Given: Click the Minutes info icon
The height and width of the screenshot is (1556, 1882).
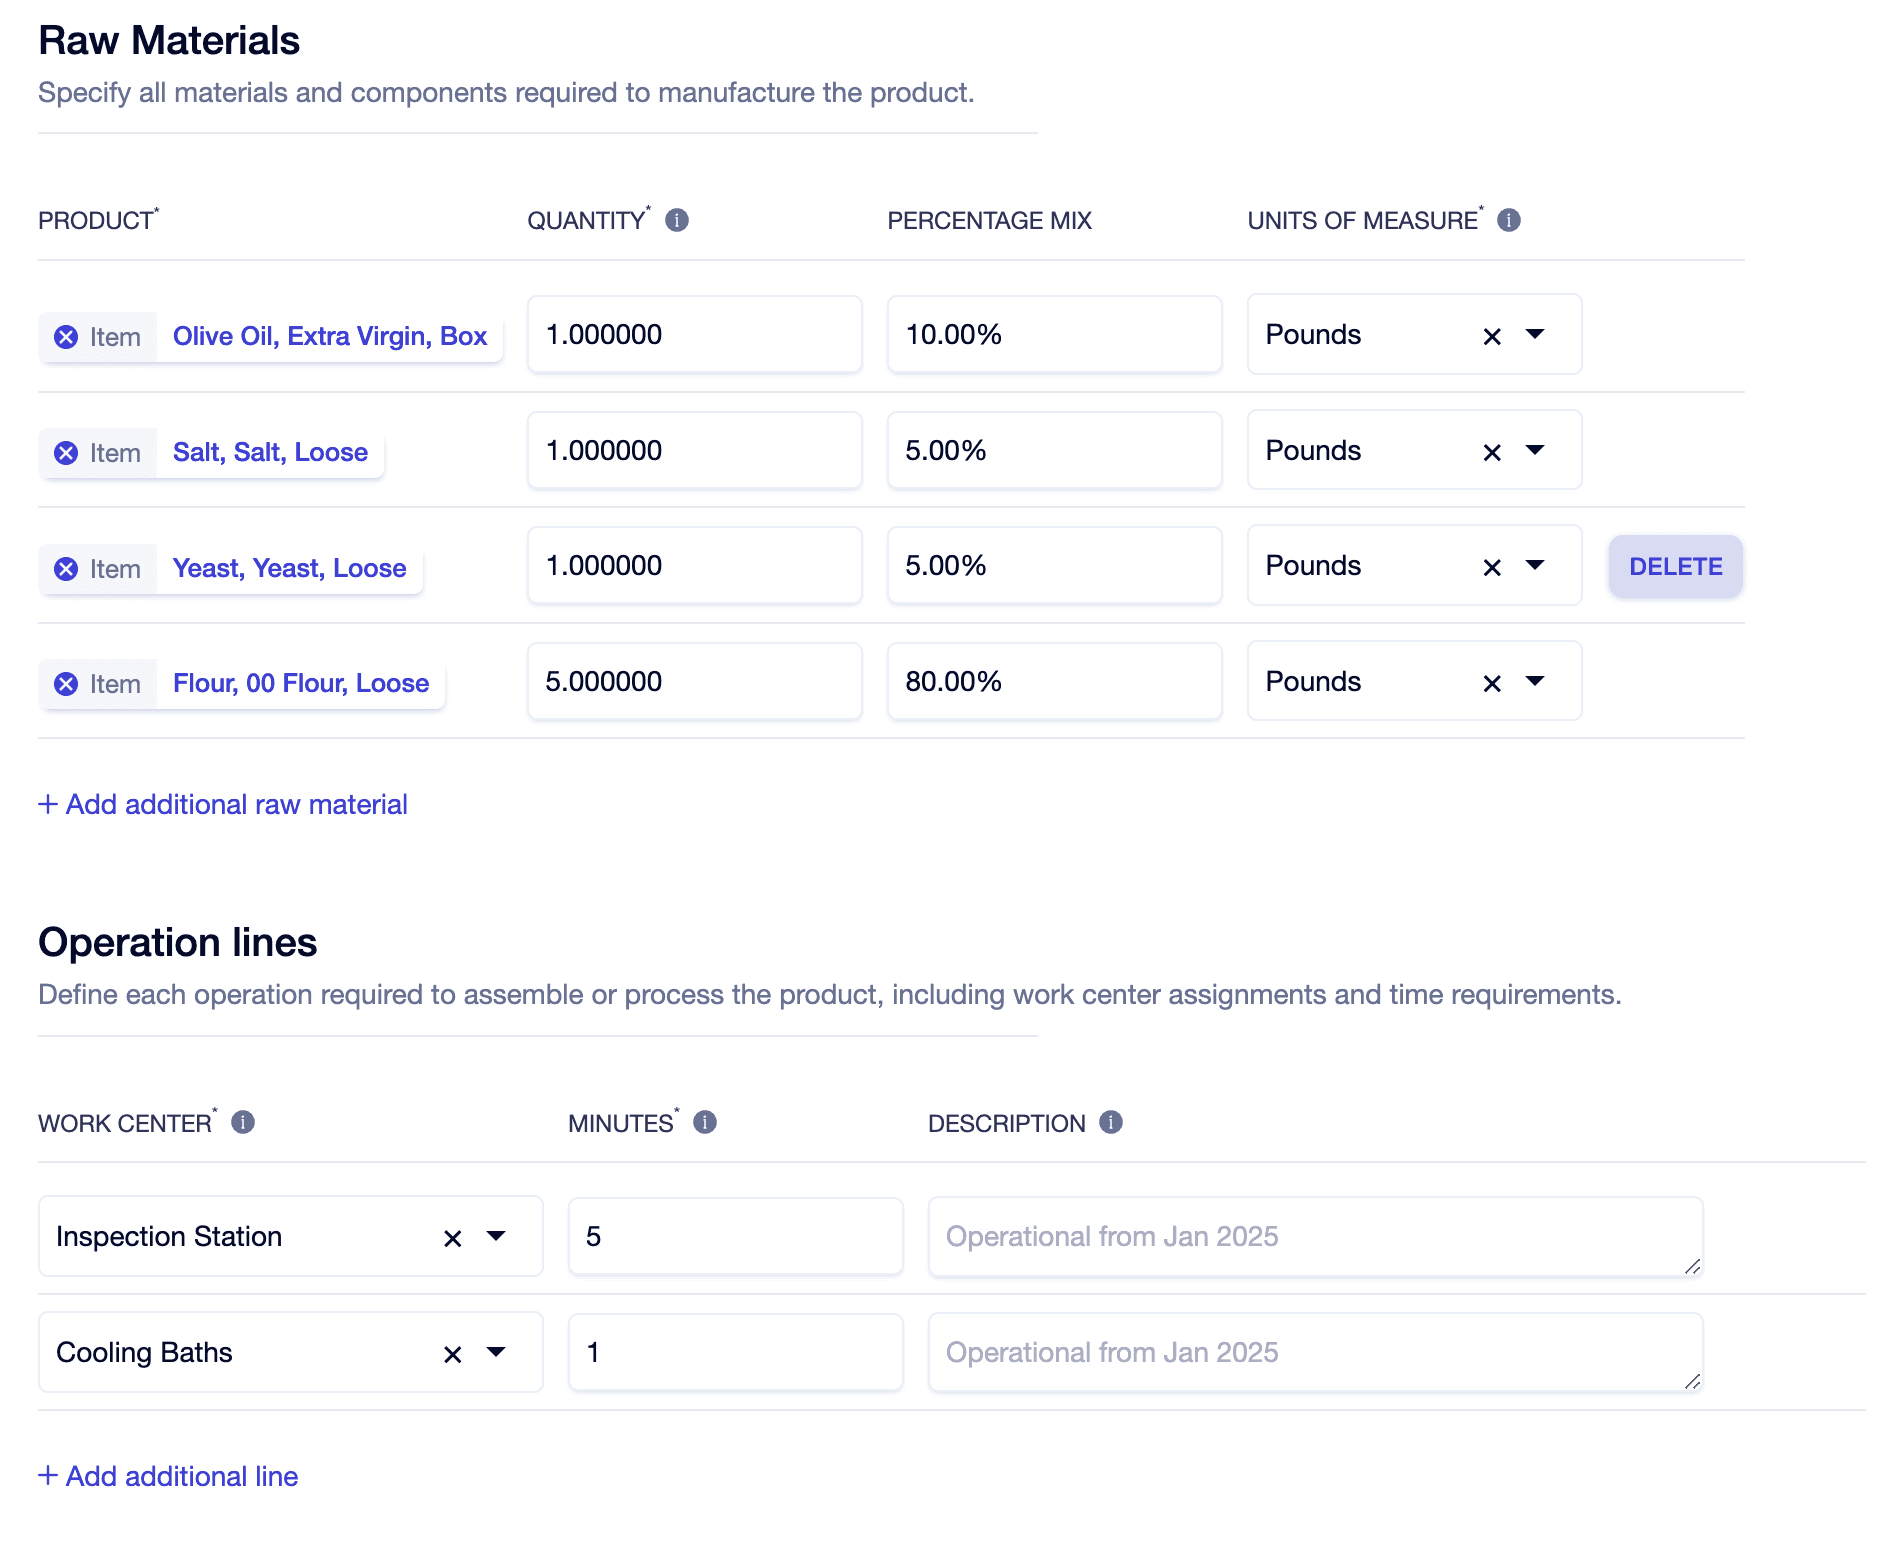Looking at the screenshot, I should (x=705, y=1122).
